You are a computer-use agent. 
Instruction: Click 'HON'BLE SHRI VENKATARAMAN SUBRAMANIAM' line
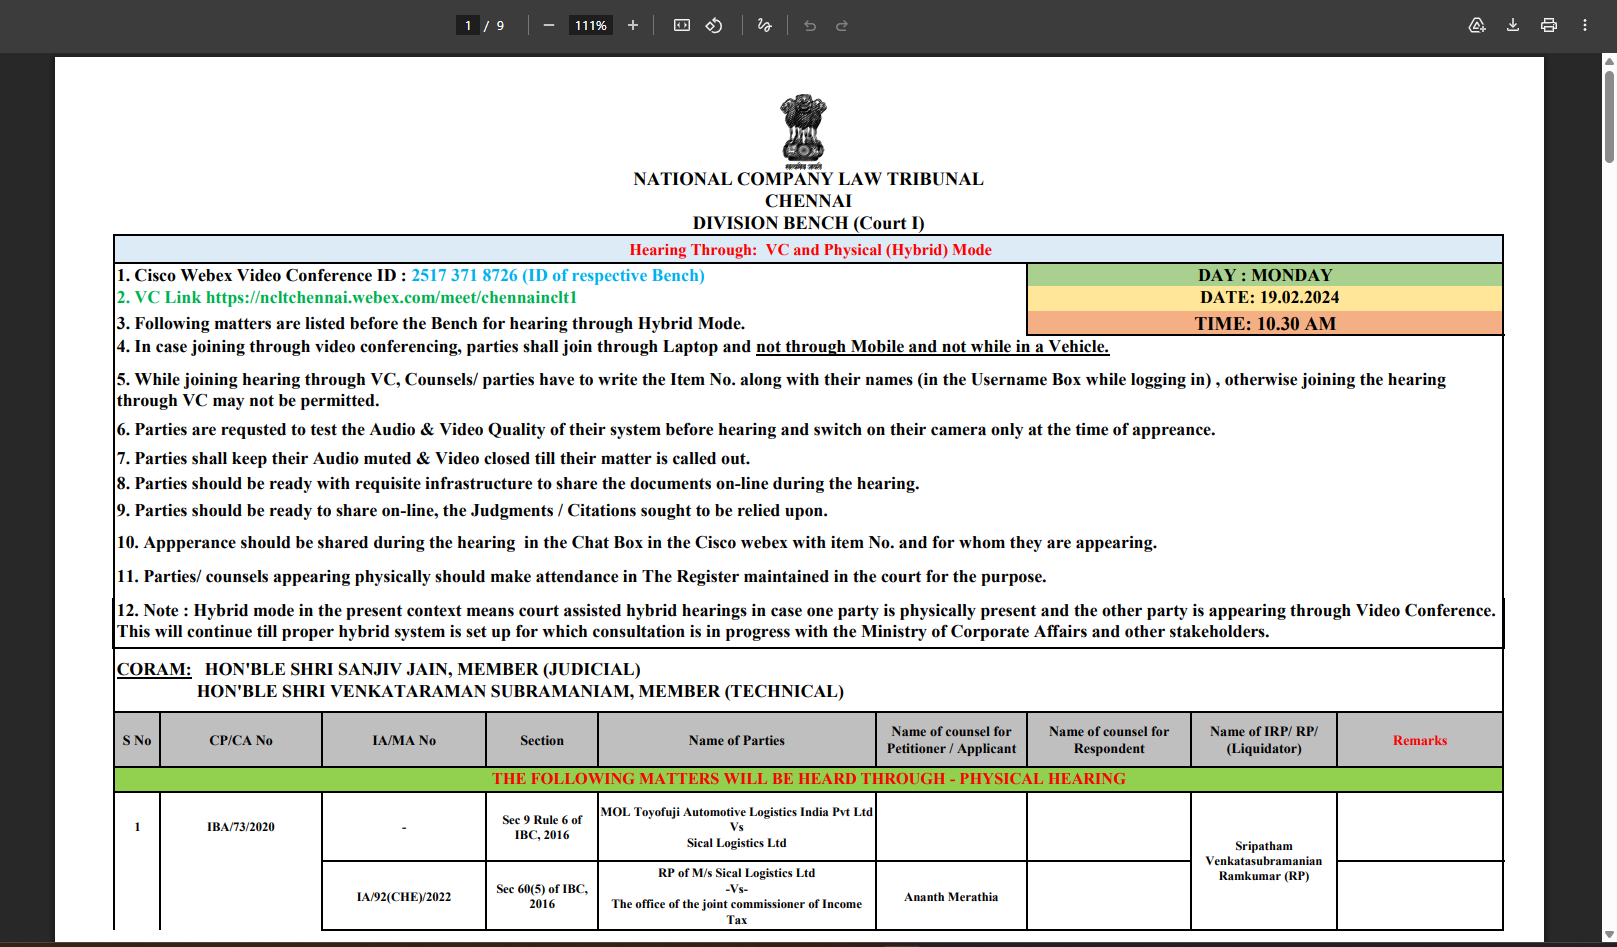tap(520, 692)
